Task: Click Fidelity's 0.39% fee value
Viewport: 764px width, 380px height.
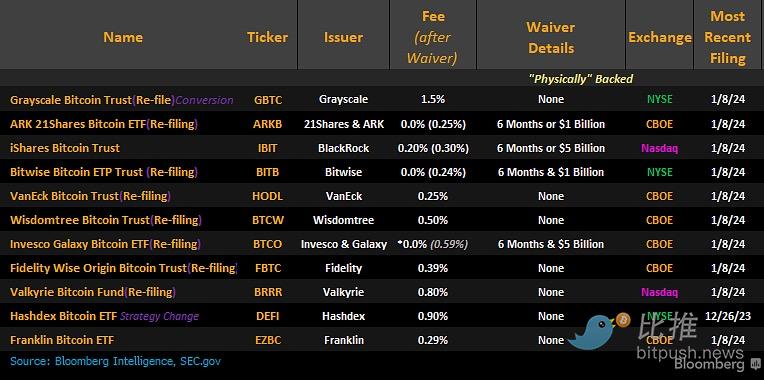Action: 433,268
